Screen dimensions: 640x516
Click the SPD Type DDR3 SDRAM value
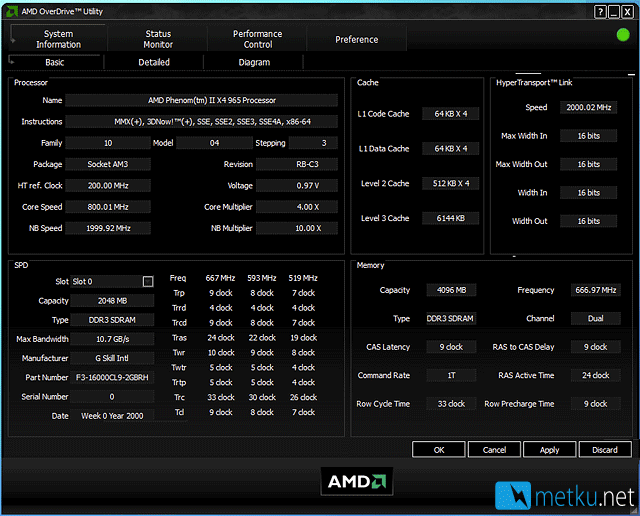[112, 320]
